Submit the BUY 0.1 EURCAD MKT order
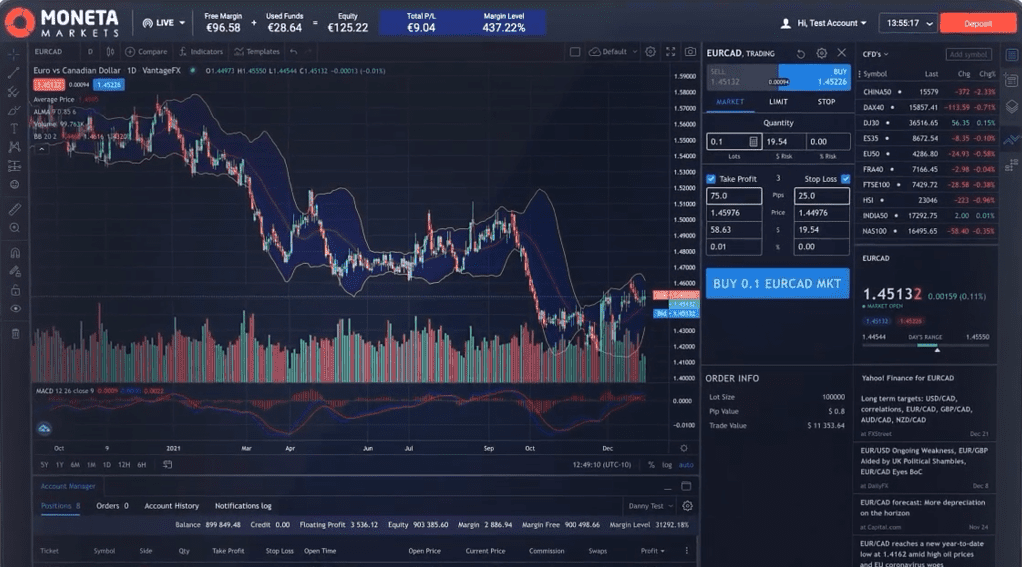This screenshot has width=1022, height=567. click(x=778, y=284)
